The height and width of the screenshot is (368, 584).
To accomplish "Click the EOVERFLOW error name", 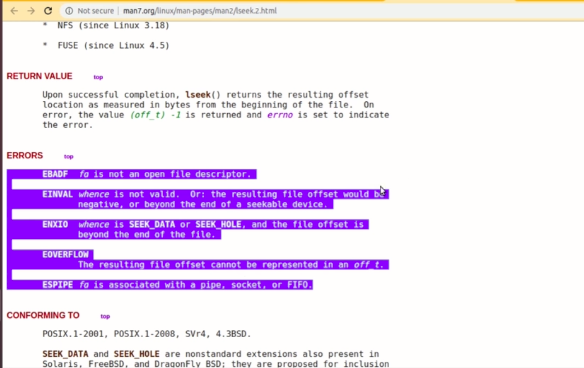I will (x=65, y=254).
